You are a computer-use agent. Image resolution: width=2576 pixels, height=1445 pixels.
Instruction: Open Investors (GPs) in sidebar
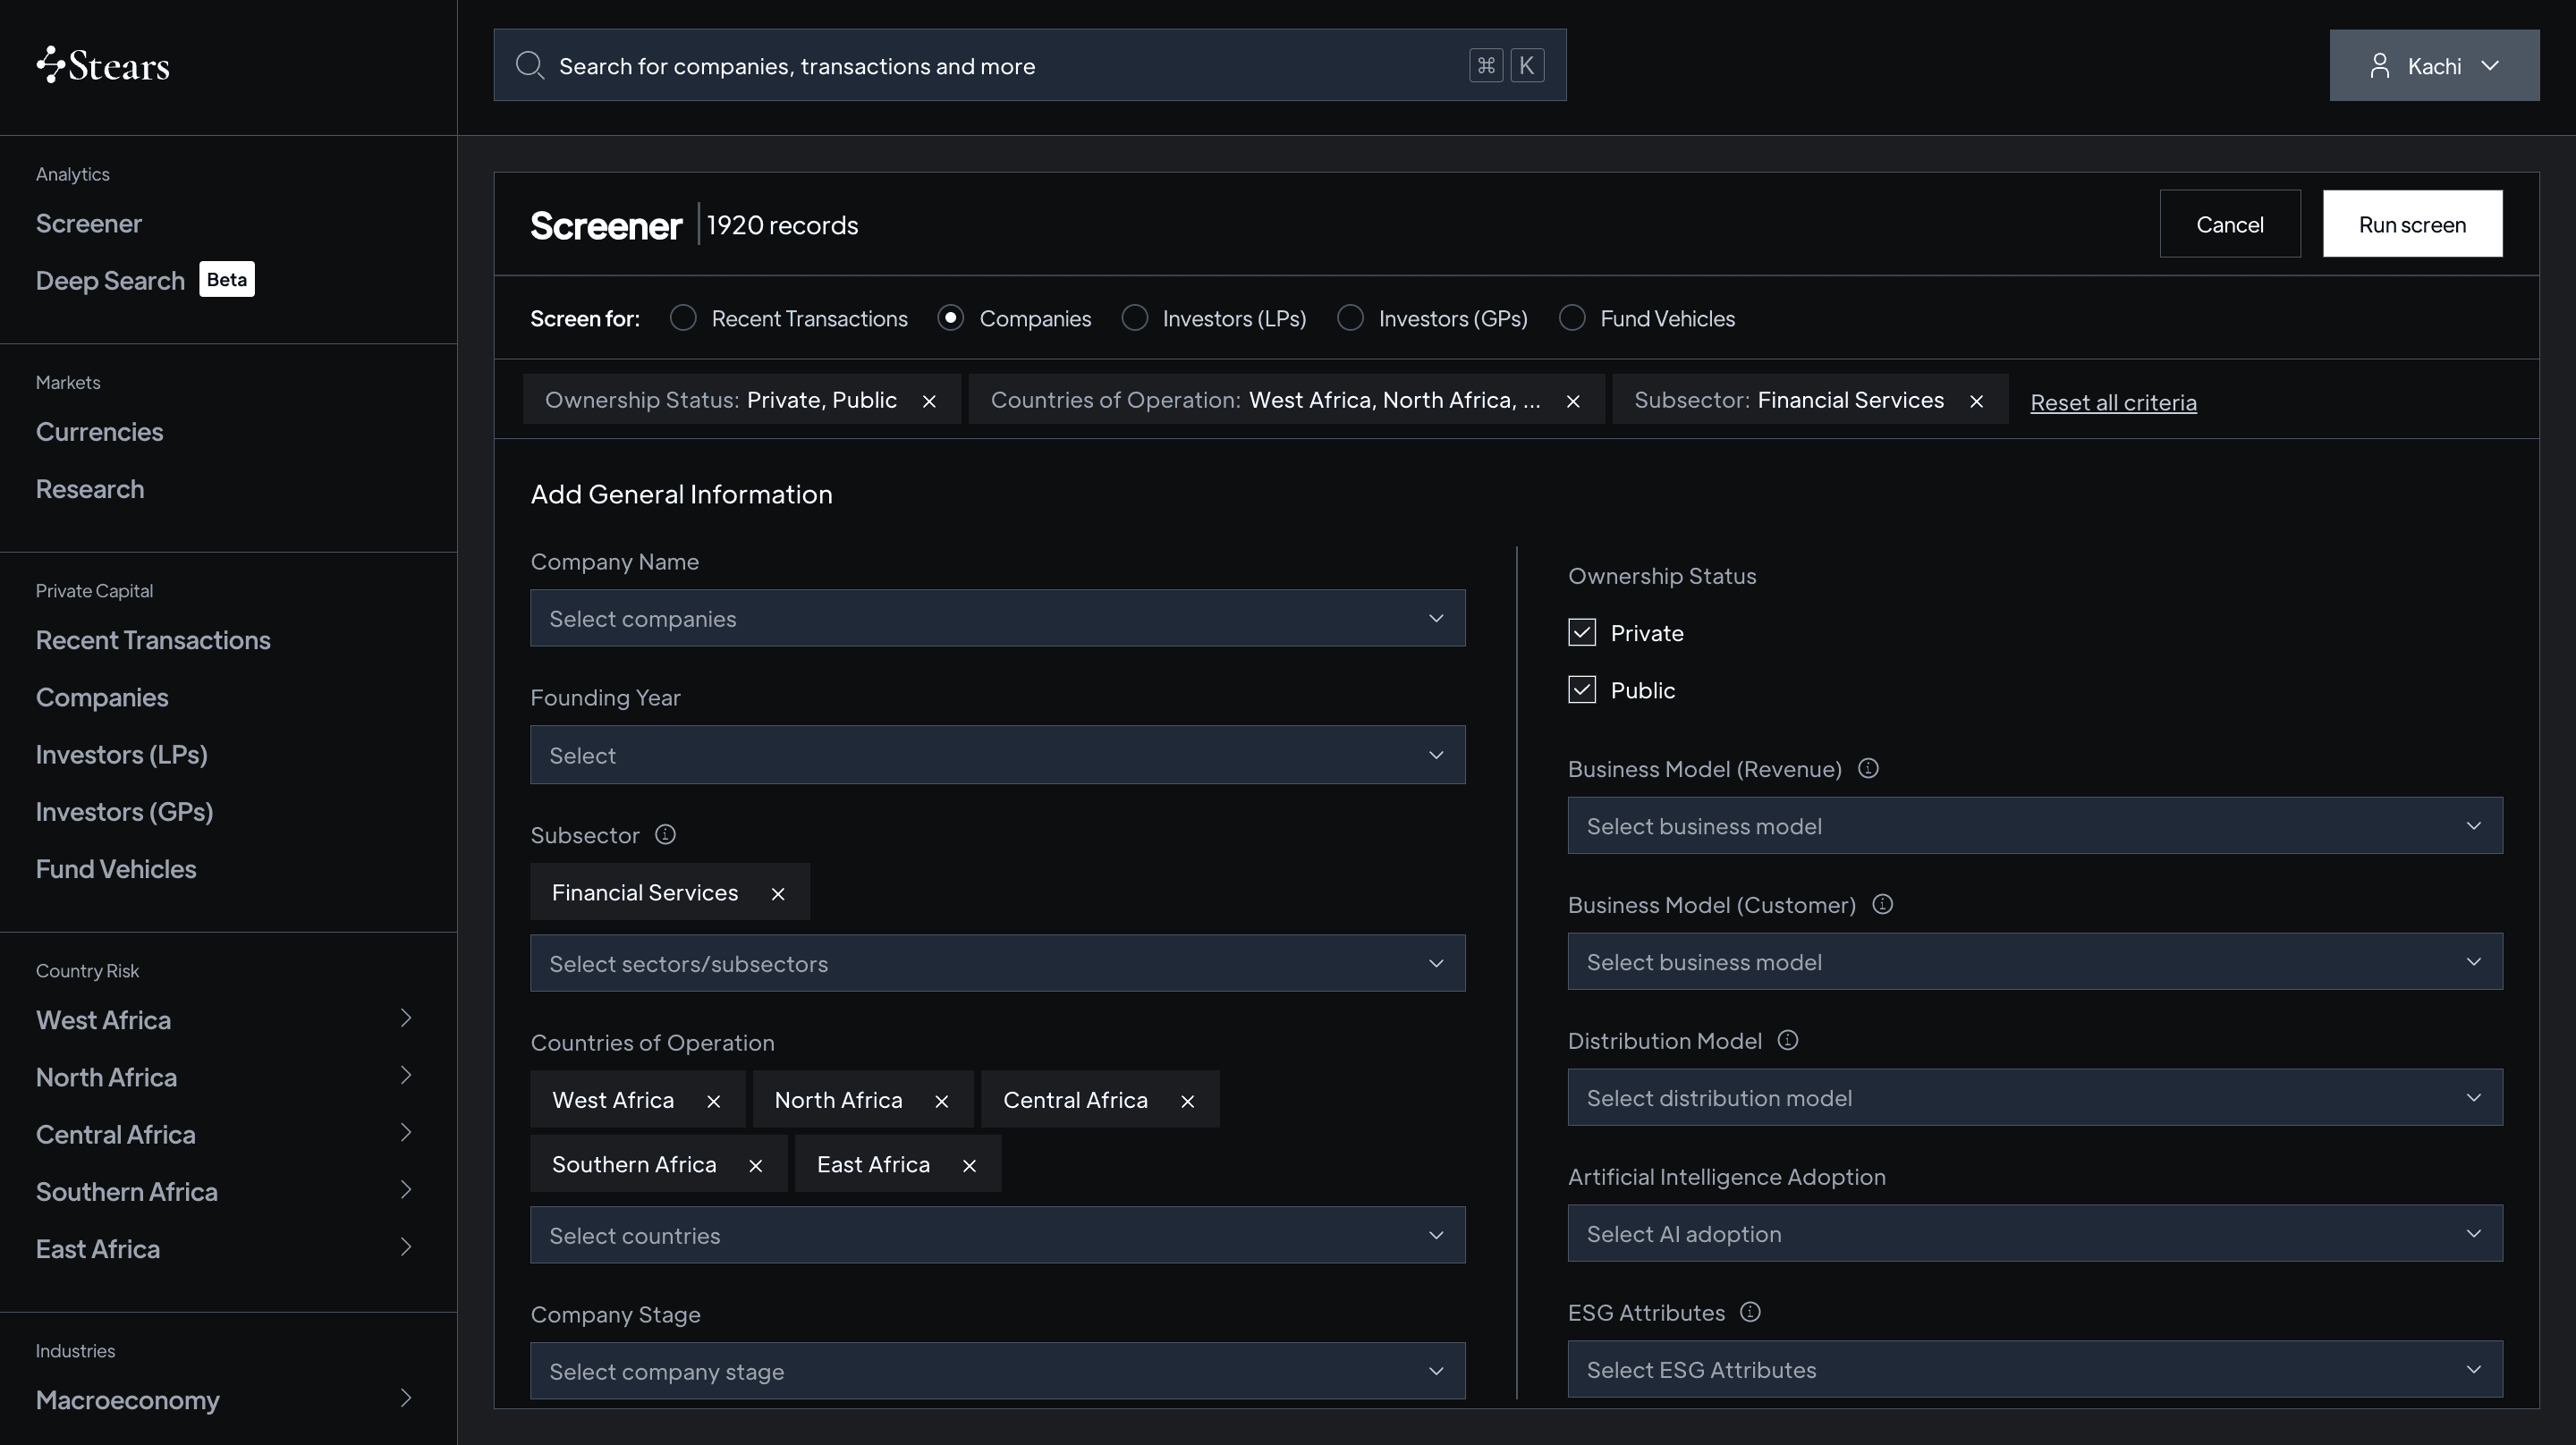click(125, 811)
